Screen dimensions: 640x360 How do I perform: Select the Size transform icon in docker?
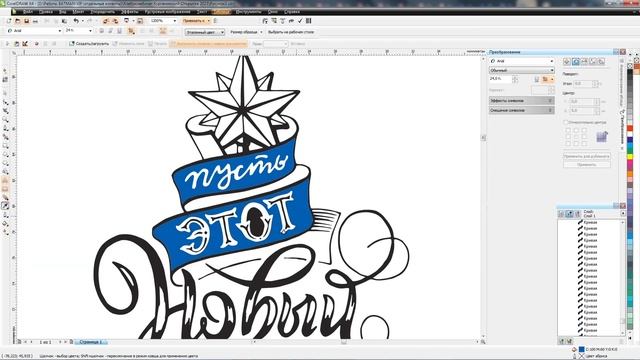coord(593,61)
